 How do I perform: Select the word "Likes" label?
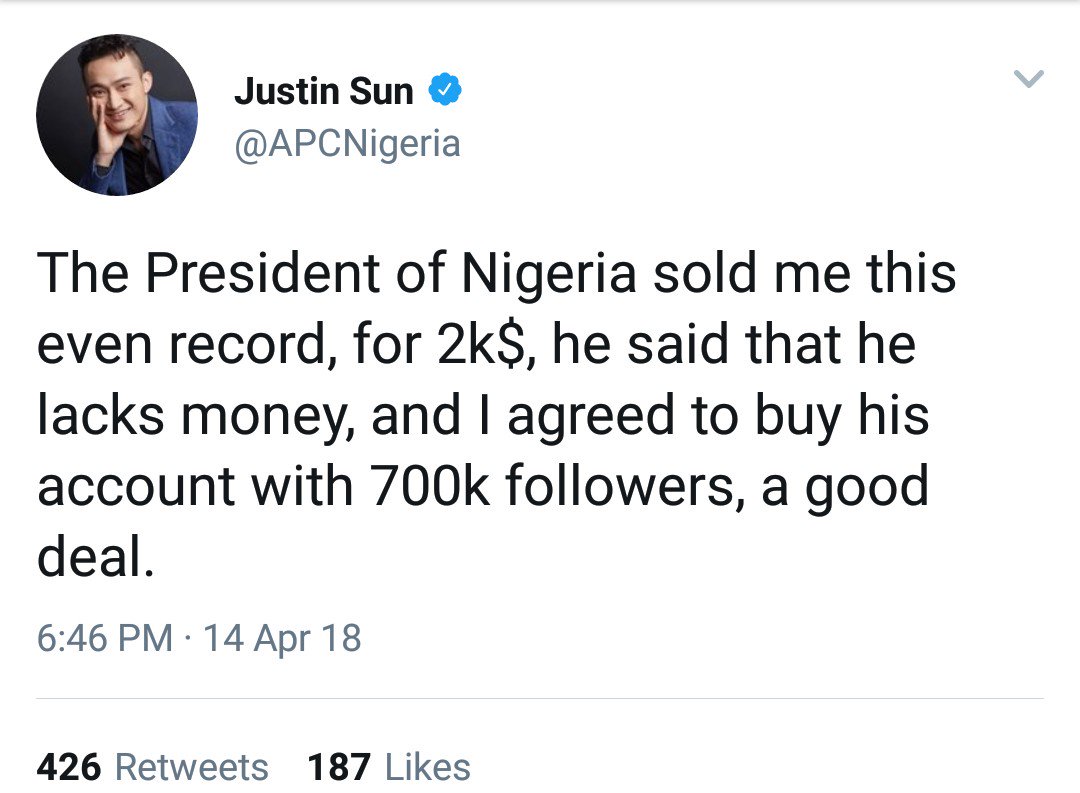click(x=428, y=767)
